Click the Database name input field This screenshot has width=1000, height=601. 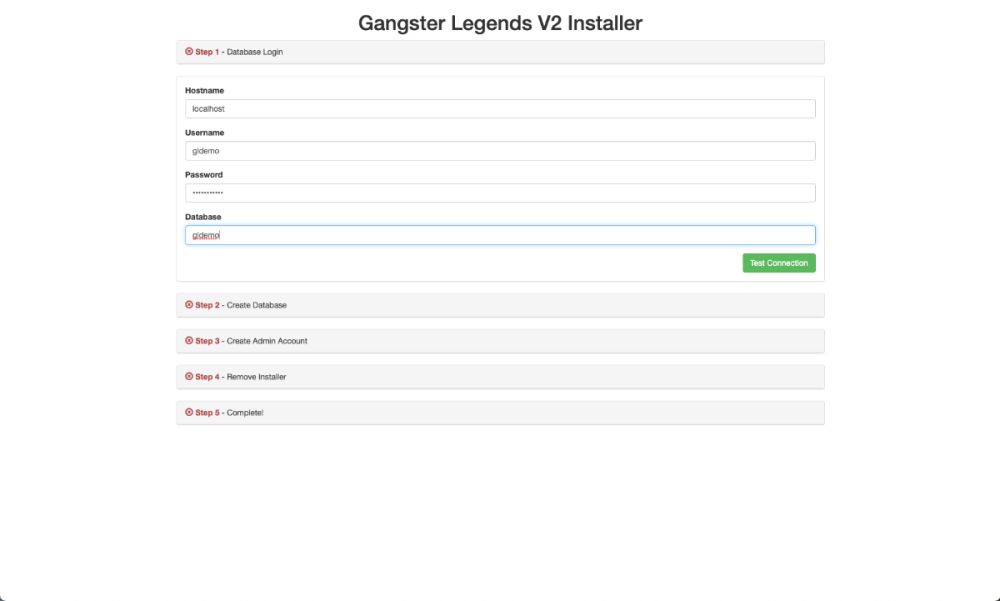pos(500,235)
